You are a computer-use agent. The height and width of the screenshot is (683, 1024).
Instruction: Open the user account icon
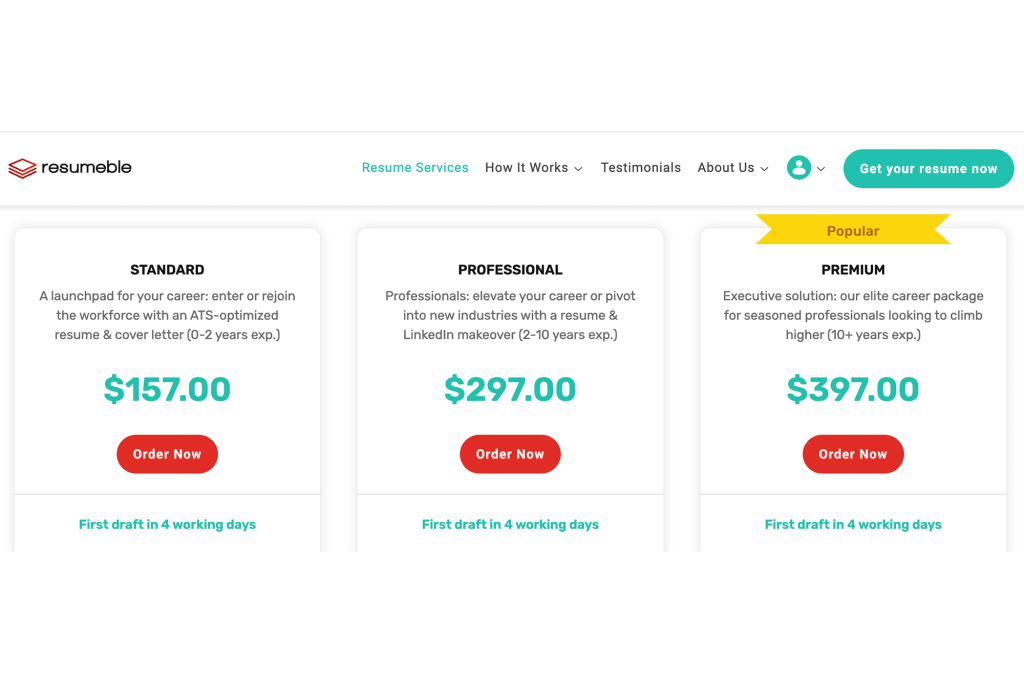coord(797,167)
